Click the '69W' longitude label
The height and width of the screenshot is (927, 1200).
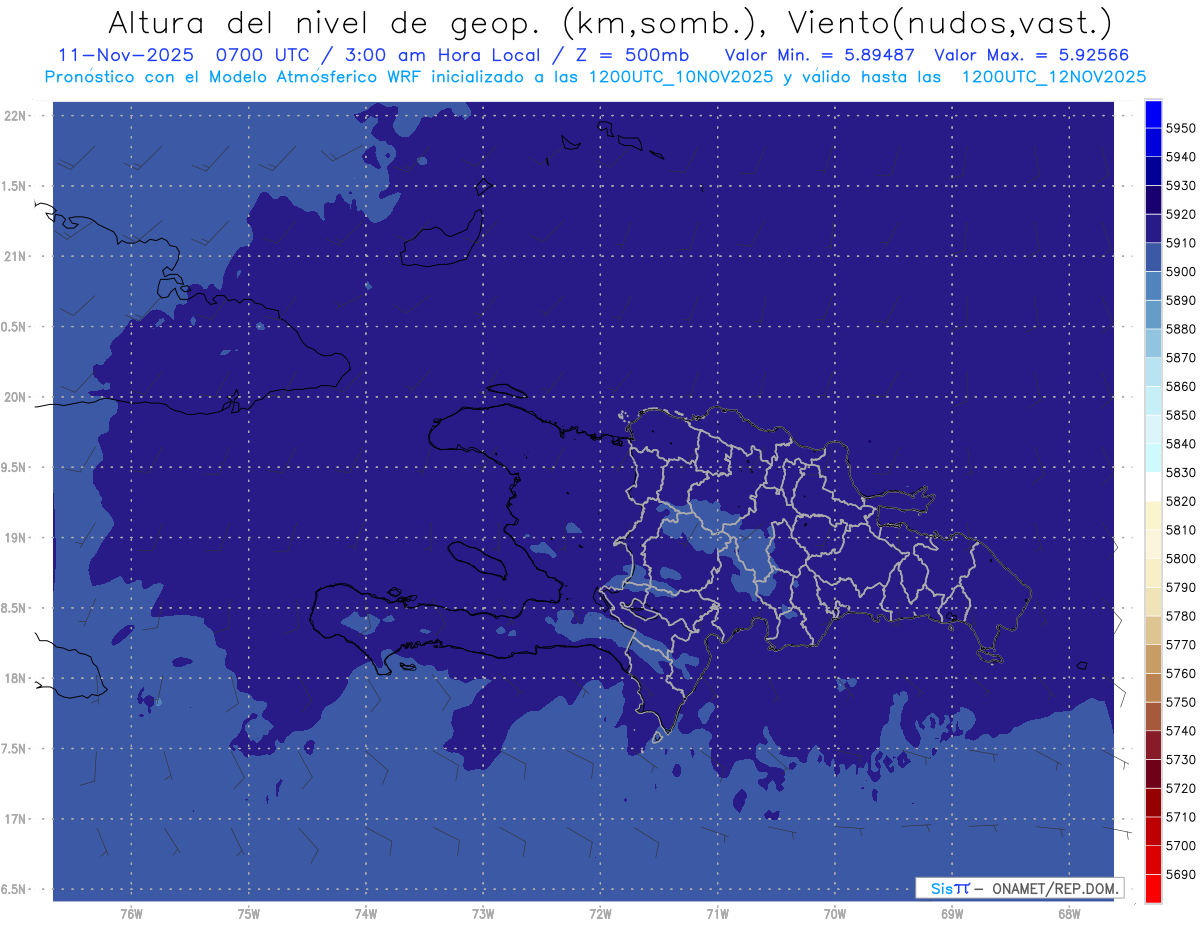952,913
